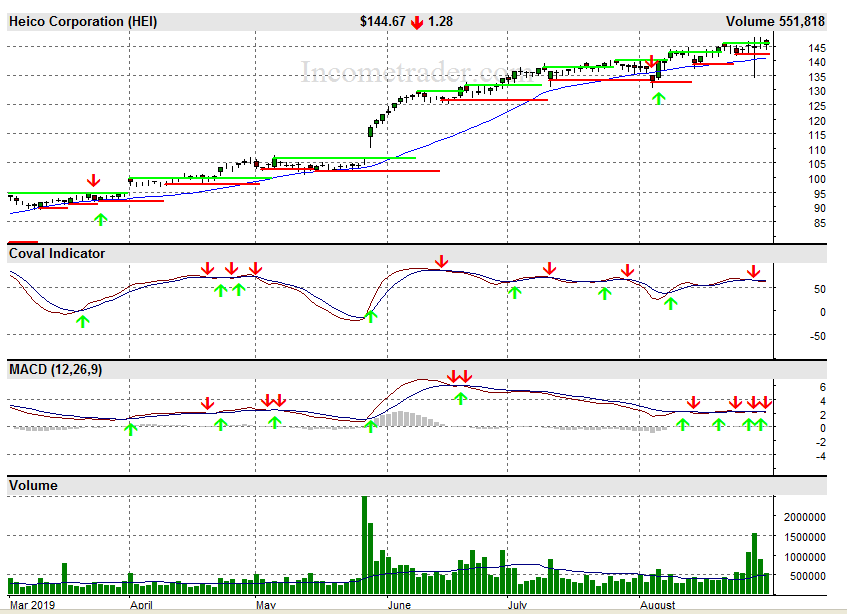Select the July date axis label
Viewport: 847px width, 614px height.
point(517,605)
